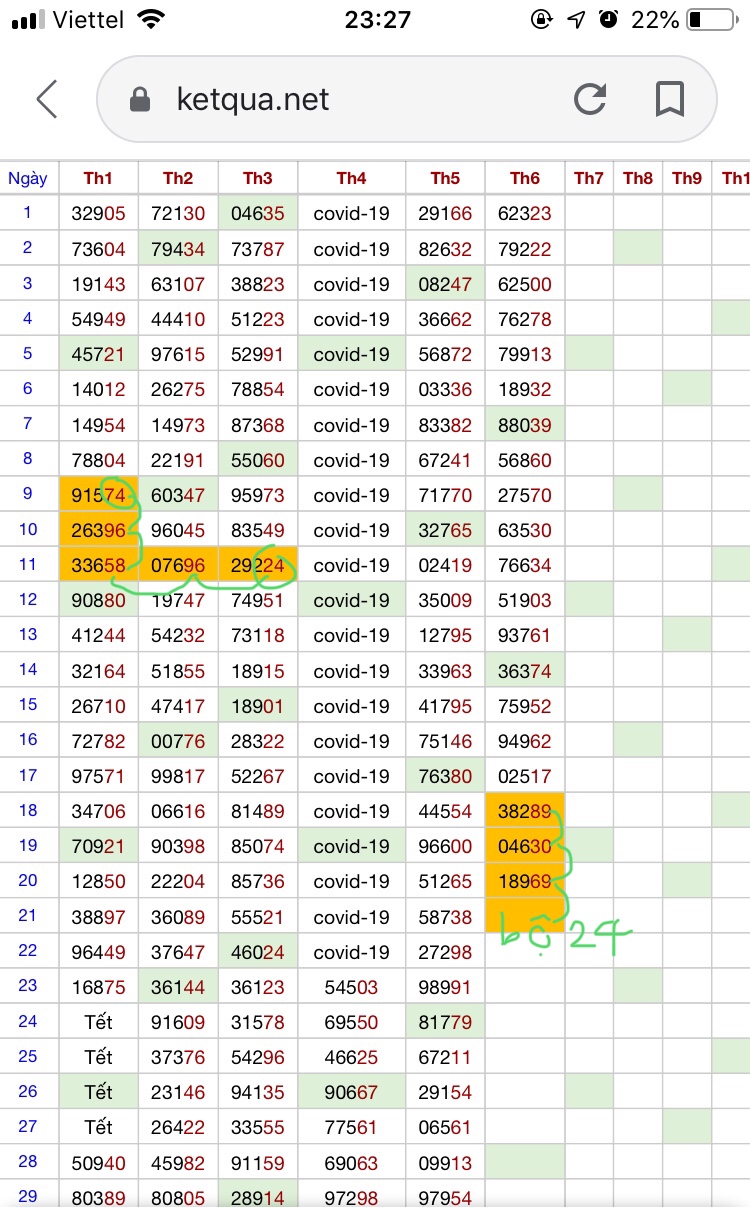Select the Th6 column header

click(525, 178)
